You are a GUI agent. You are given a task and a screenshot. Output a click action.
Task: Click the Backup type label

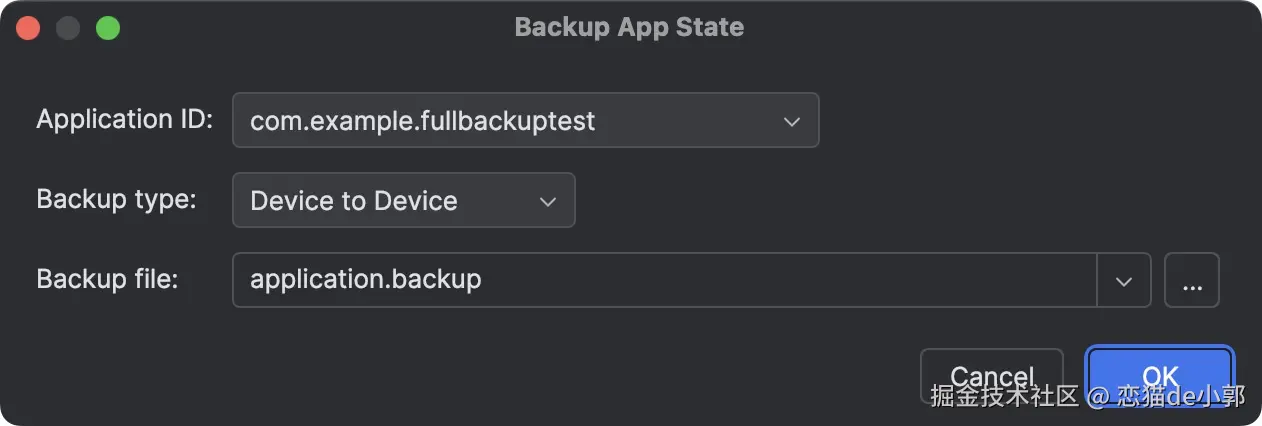(116, 199)
